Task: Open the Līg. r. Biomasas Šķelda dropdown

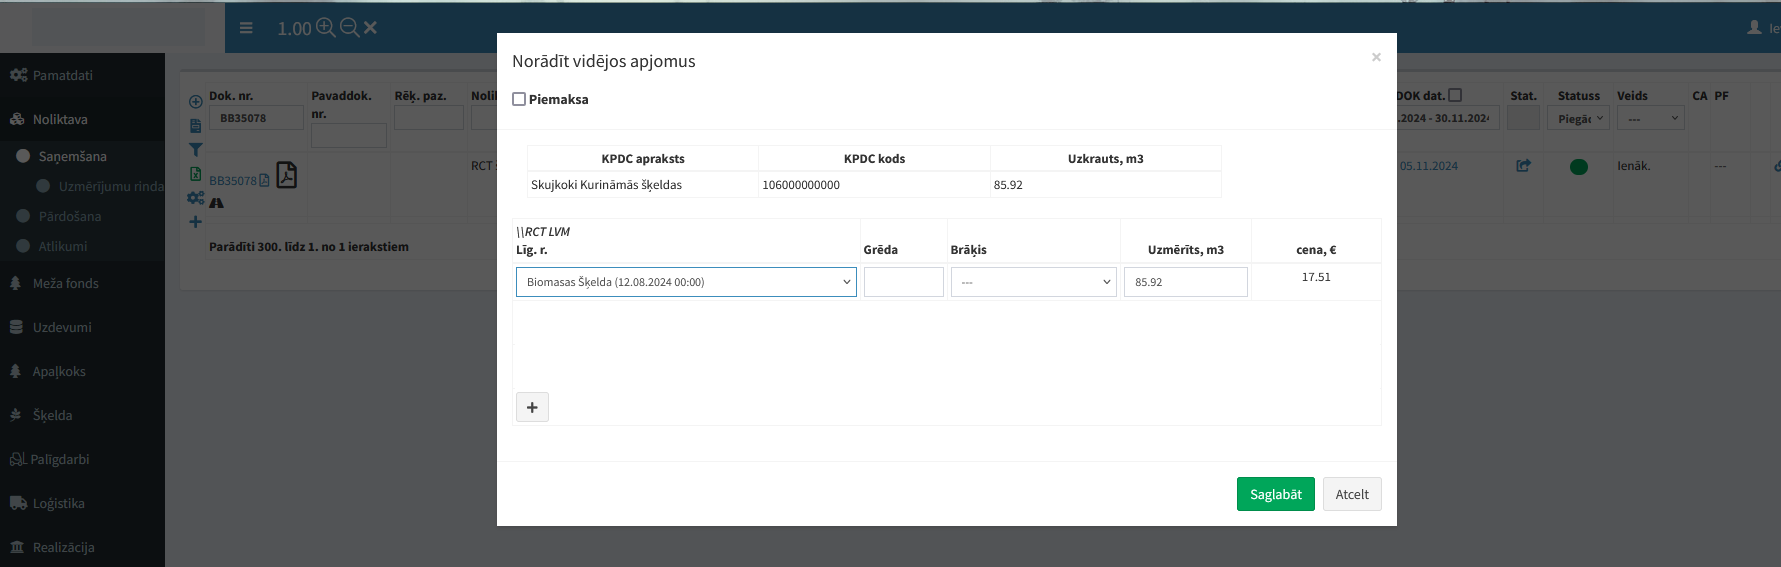Action: click(x=686, y=282)
